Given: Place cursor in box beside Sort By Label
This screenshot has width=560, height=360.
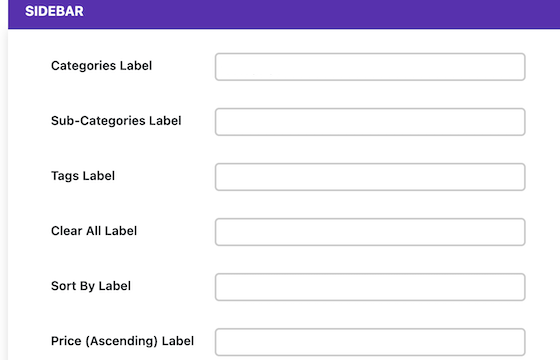Looking at the screenshot, I should [x=370, y=287].
